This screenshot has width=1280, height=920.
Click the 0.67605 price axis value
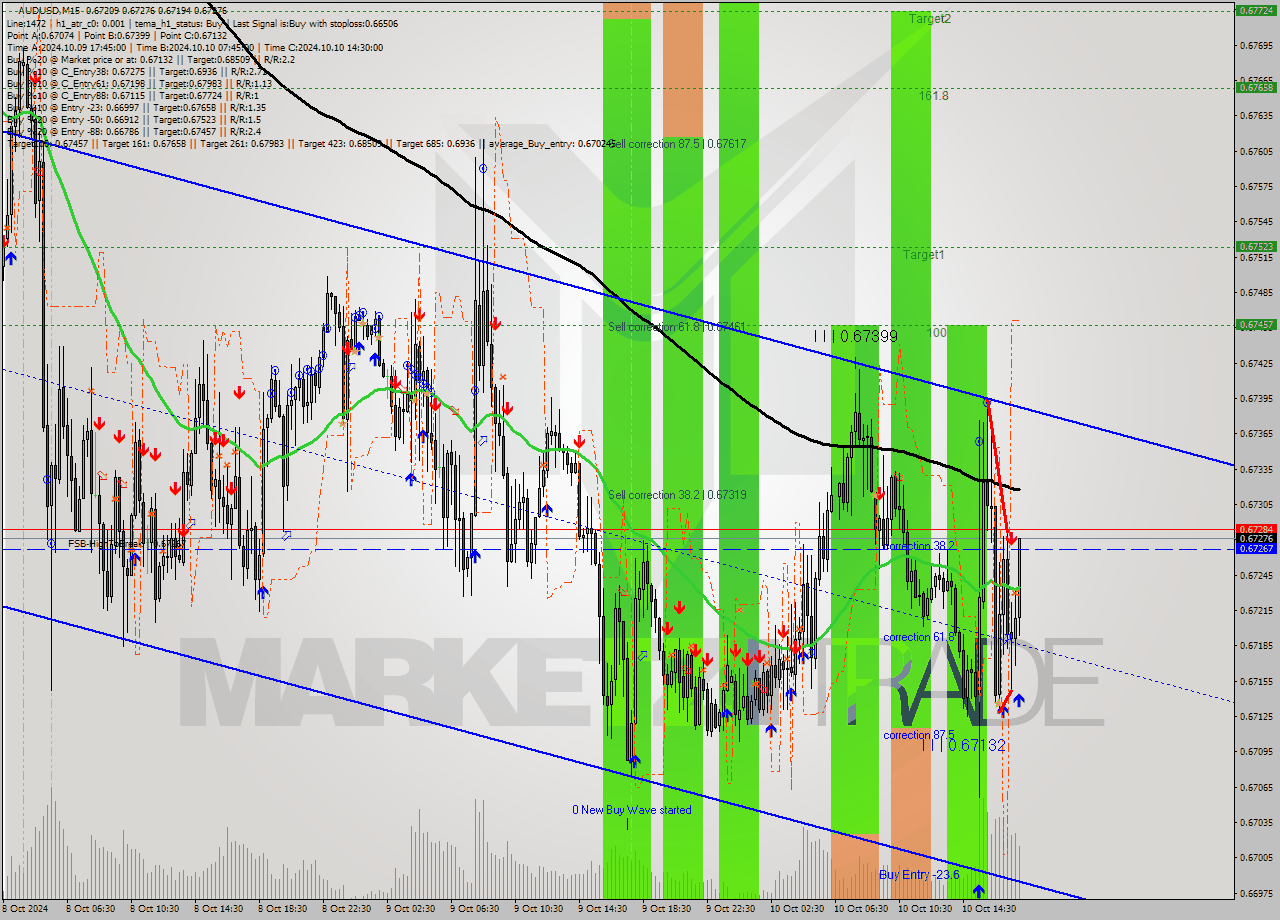pyautogui.click(x=1255, y=151)
